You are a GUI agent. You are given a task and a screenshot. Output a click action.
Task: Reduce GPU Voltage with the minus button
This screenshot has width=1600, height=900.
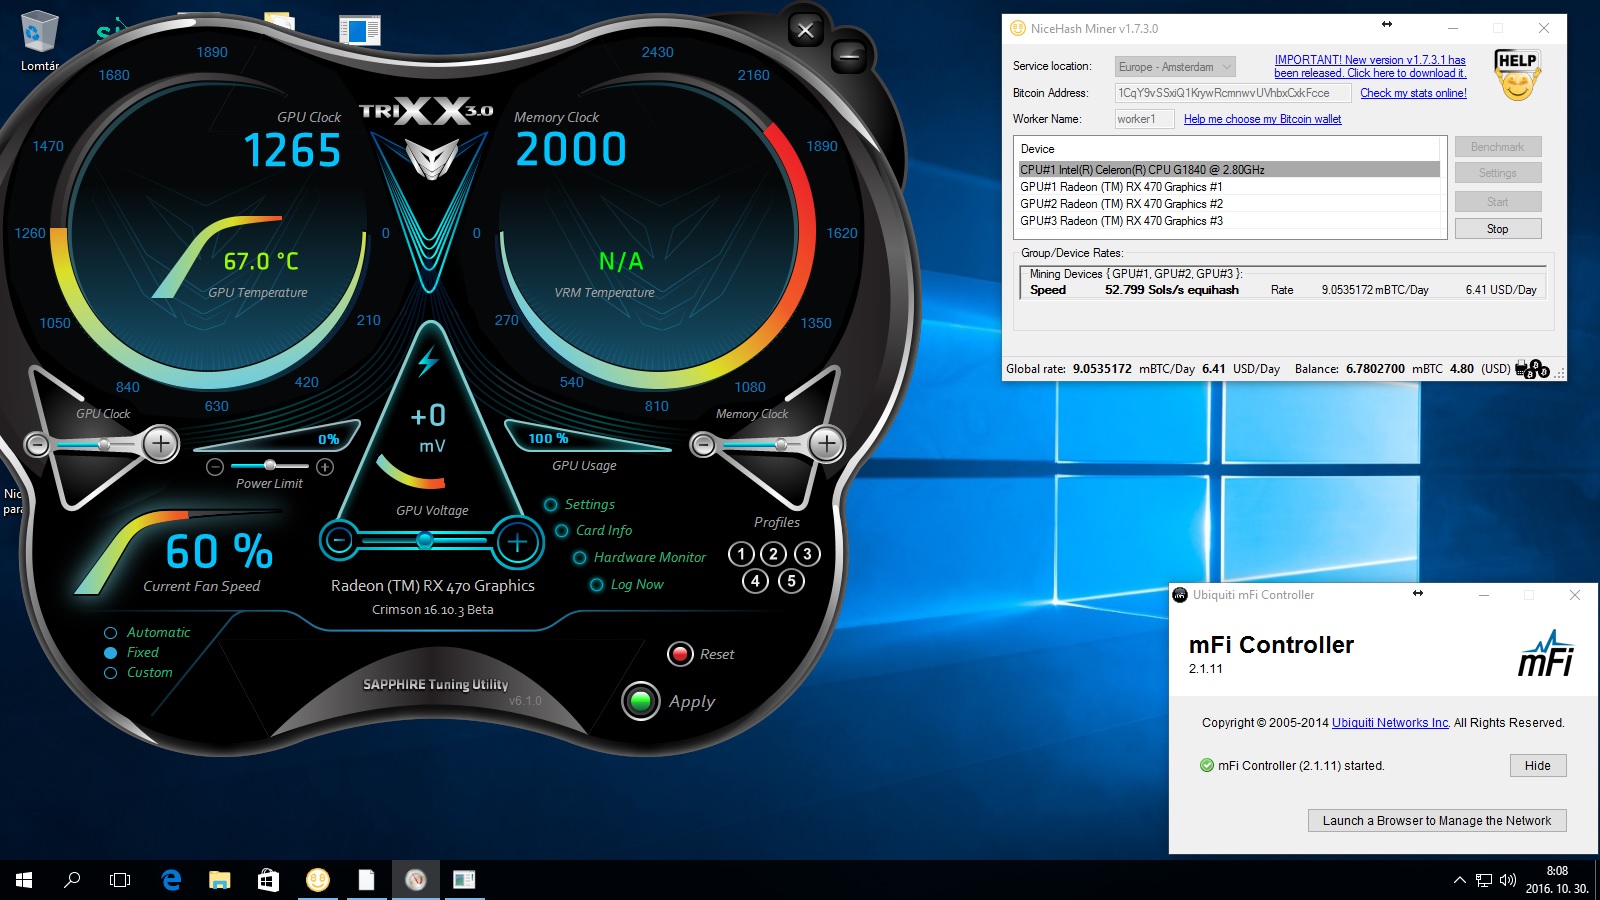(340, 541)
